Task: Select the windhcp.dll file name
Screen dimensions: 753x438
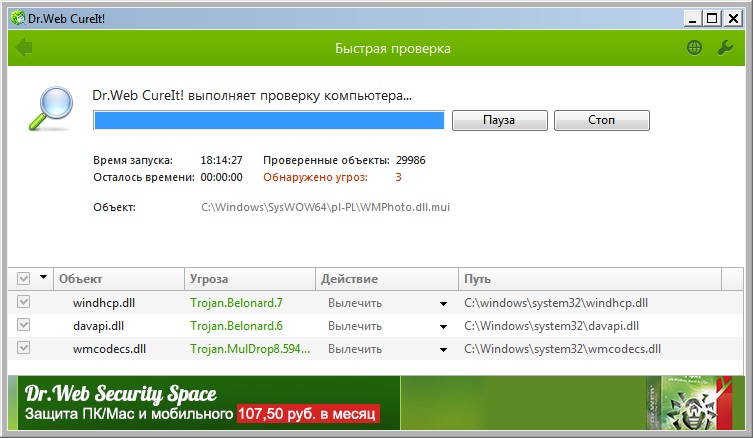Action: pos(104,303)
